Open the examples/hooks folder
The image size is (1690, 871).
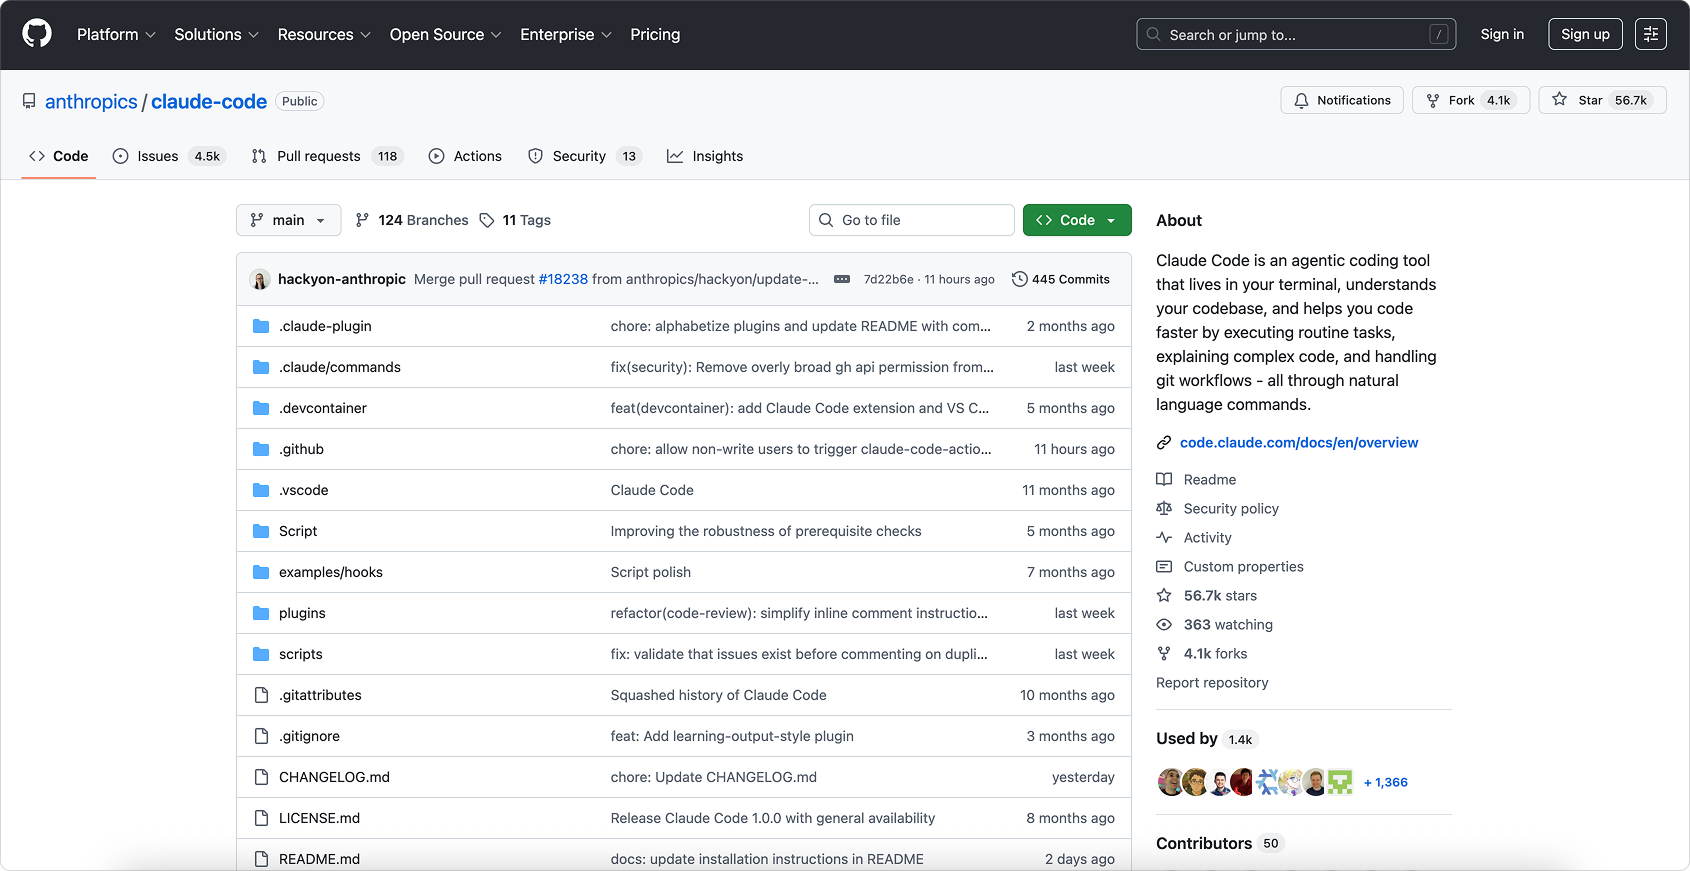click(331, 572)
